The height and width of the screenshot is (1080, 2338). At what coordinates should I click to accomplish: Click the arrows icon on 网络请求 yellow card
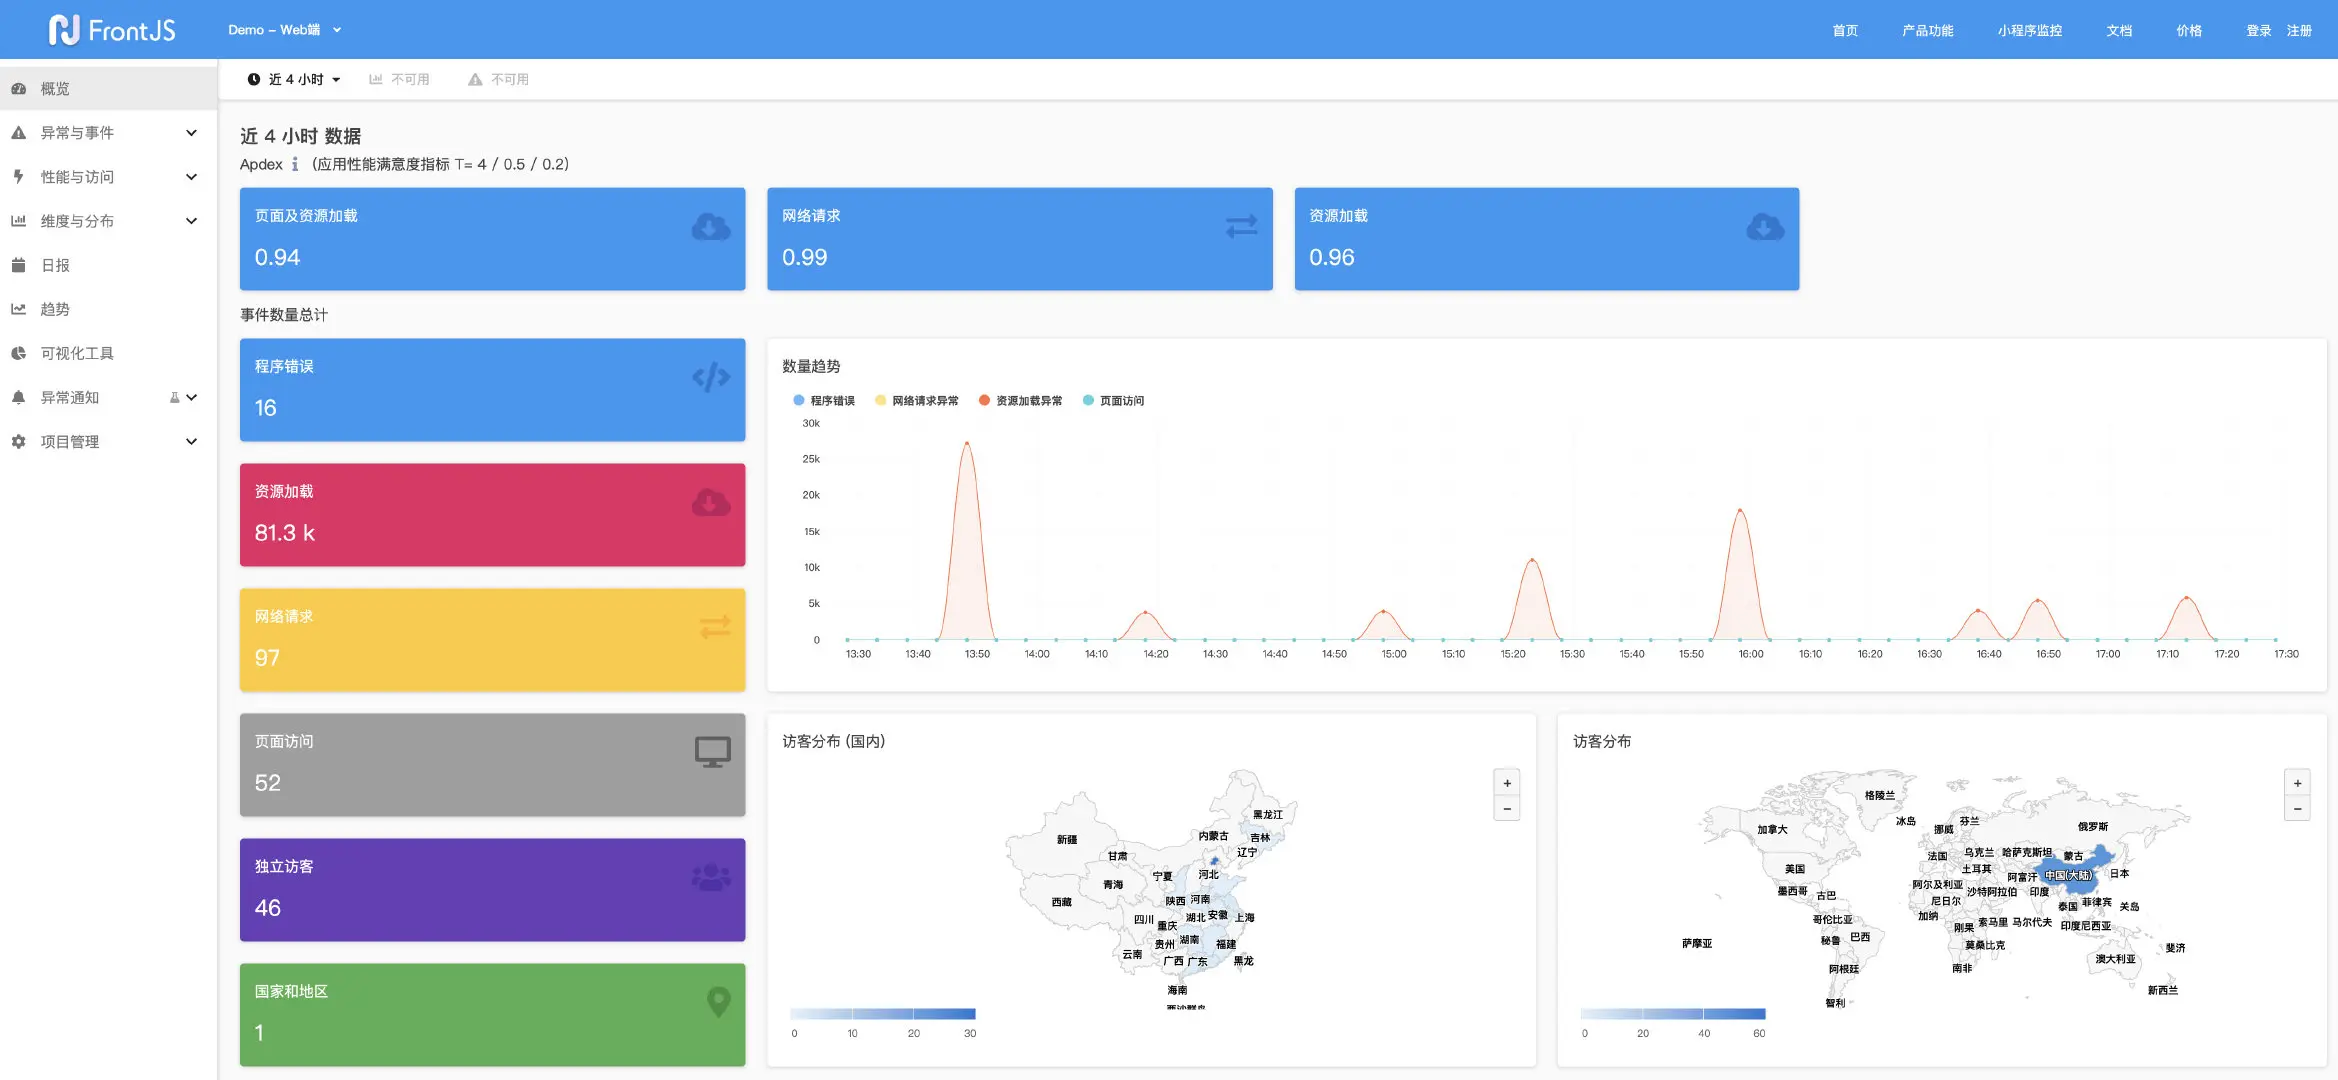714,627
